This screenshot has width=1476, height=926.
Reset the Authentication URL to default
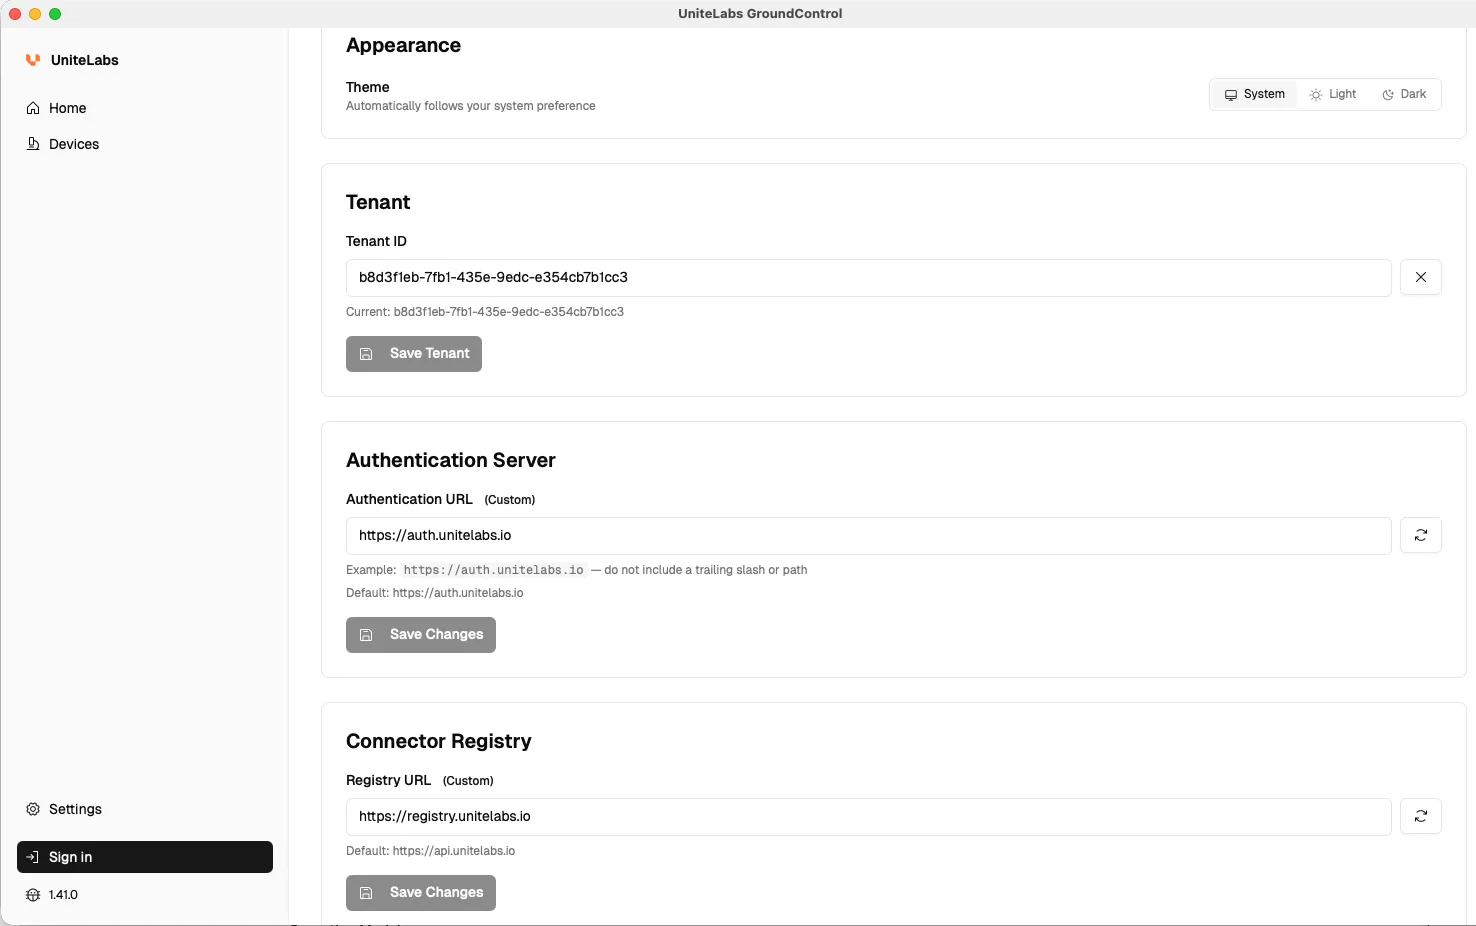point(1421,535)
